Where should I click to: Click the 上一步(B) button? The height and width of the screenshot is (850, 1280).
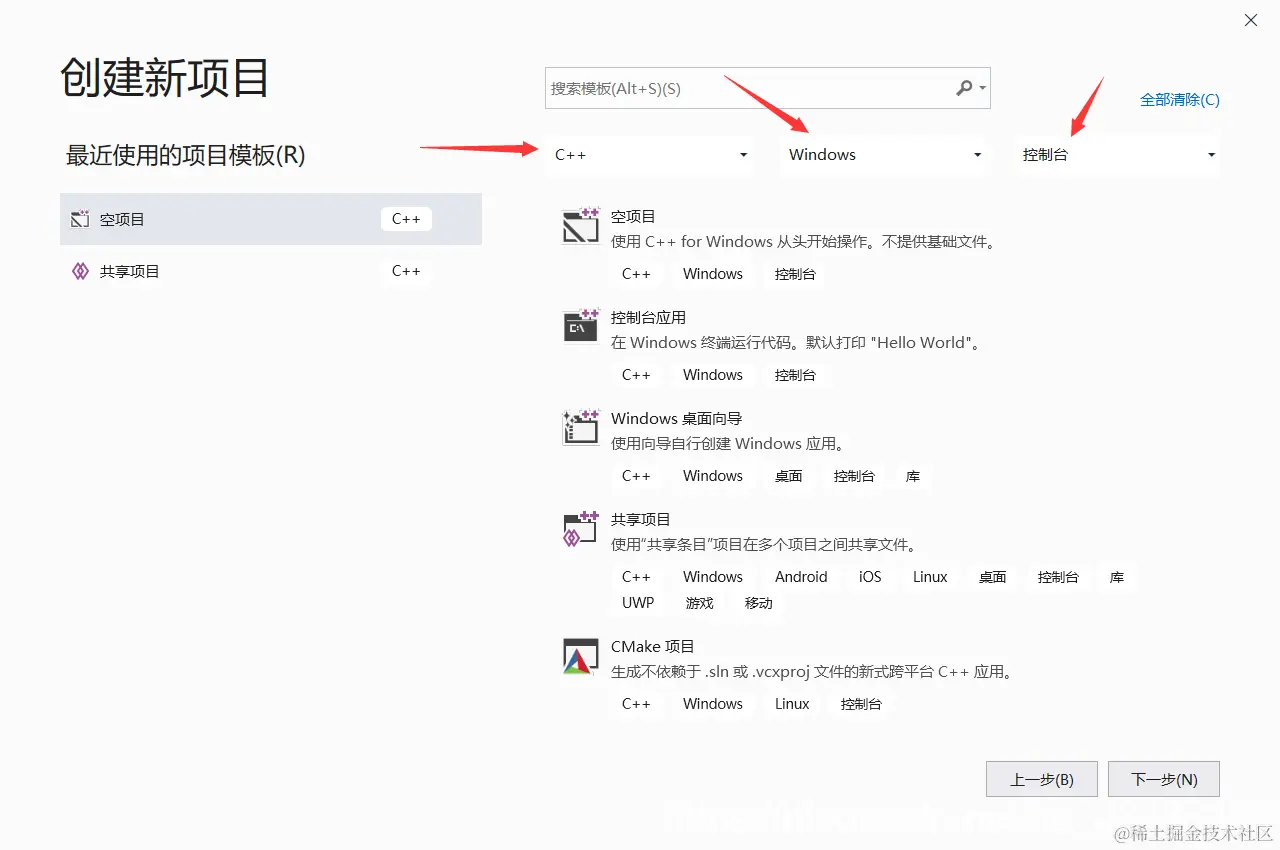point(1041,778)
